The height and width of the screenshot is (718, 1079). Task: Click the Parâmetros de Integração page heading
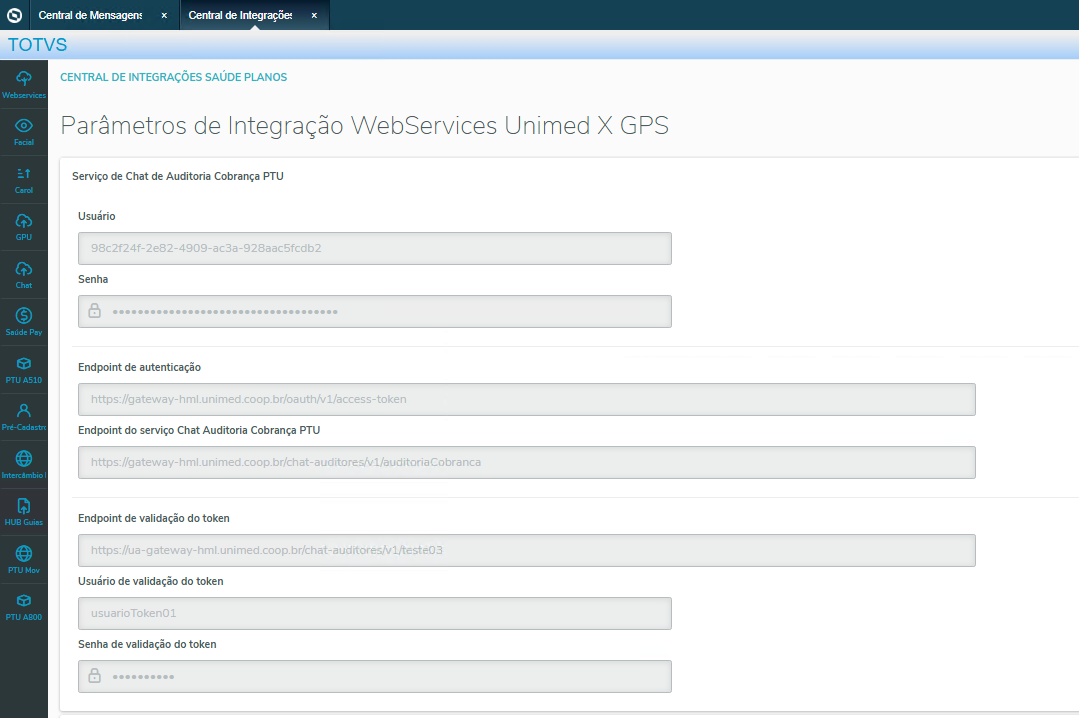[365, 125]
